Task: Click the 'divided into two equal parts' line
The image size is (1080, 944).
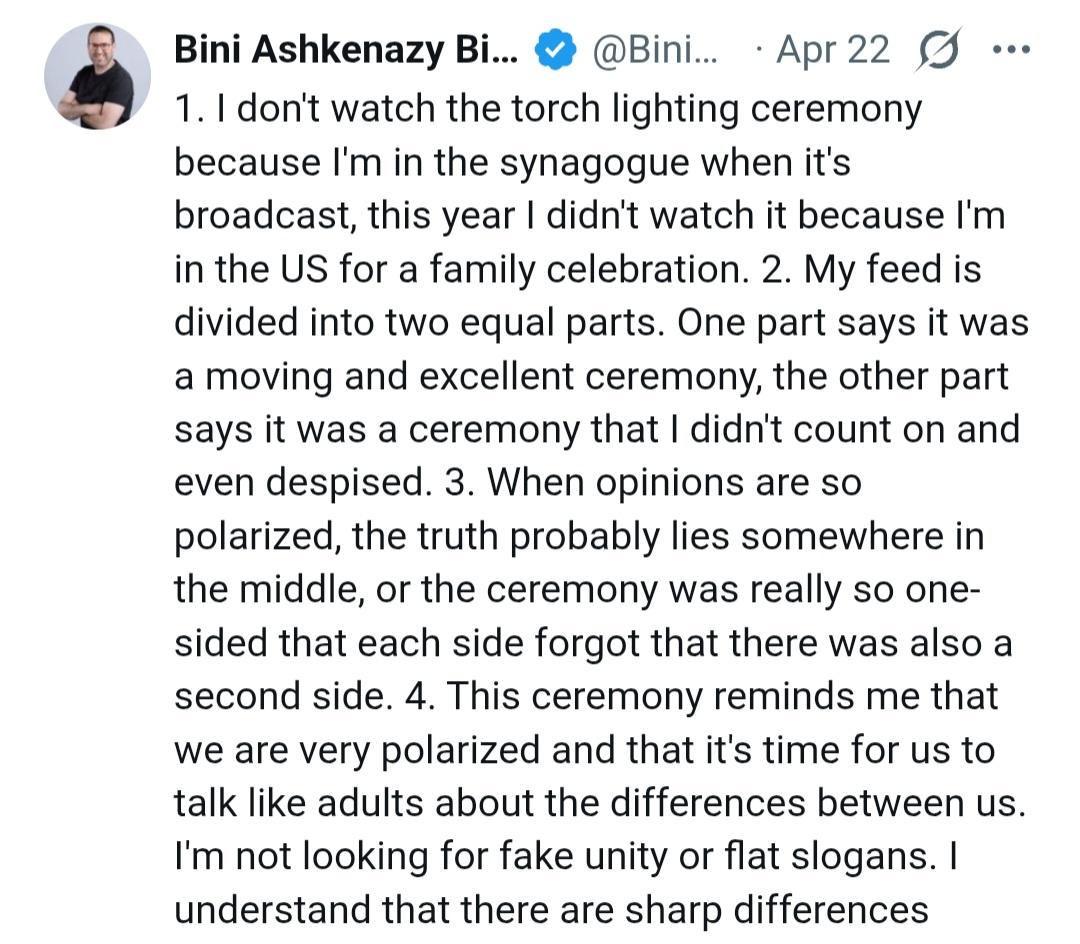Action: click(x=601, y=323)
